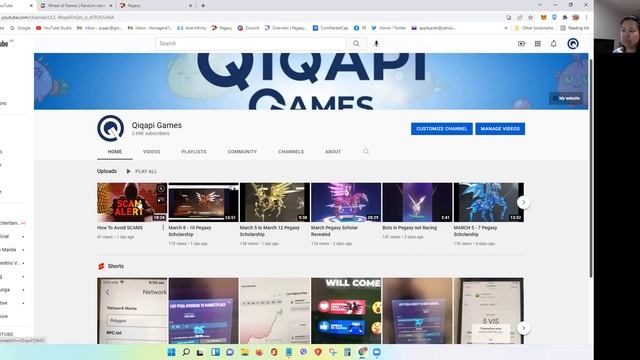Image resolution: width=640 pixels, height=360 pixels.
Task: Add How To Avoid SCAMS to Watch later
Action: click(161, 189)
